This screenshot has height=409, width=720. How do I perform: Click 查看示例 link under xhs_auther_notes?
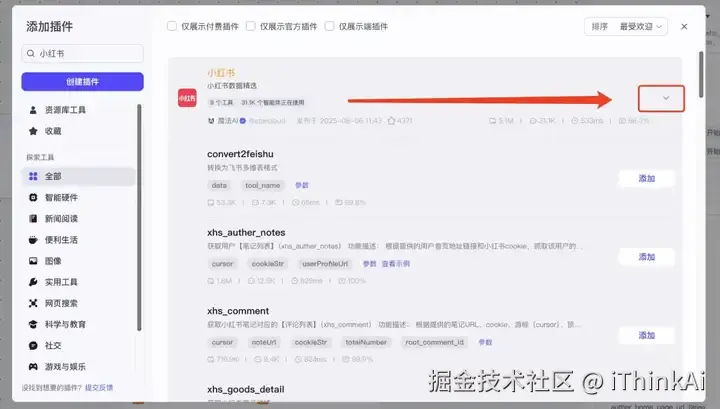point(395,264)
